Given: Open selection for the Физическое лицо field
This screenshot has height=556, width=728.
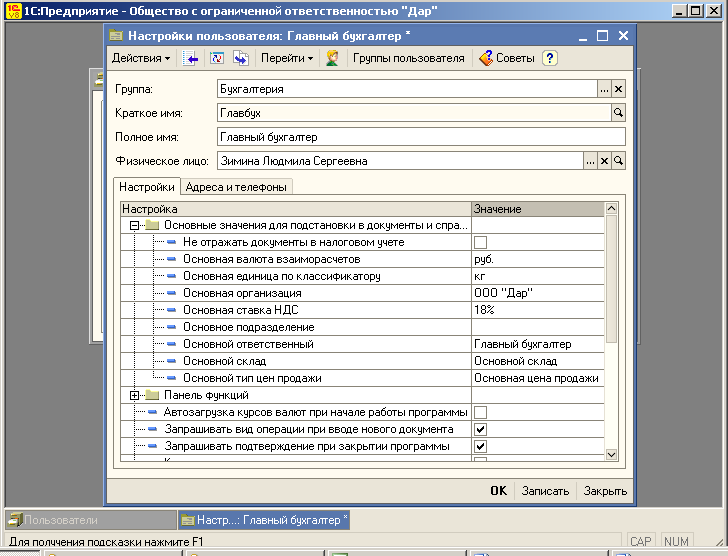Looking at the screenshot, I should pos(590,161).
